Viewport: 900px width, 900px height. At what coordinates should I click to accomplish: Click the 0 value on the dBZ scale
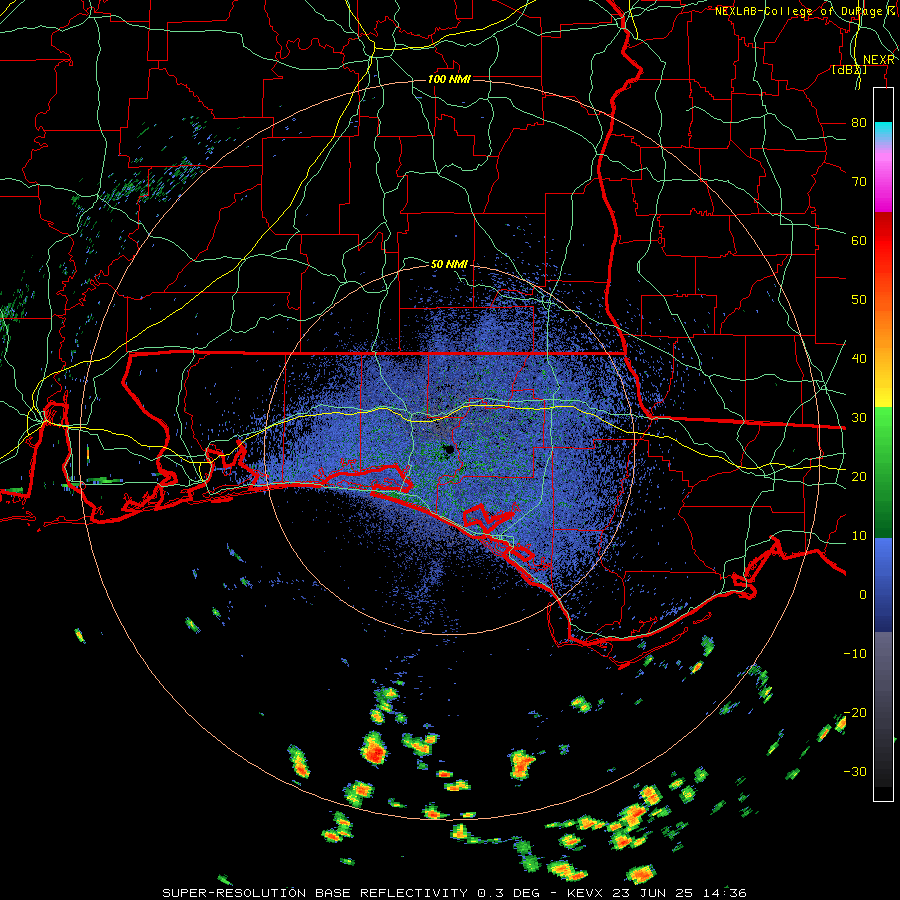863,595
